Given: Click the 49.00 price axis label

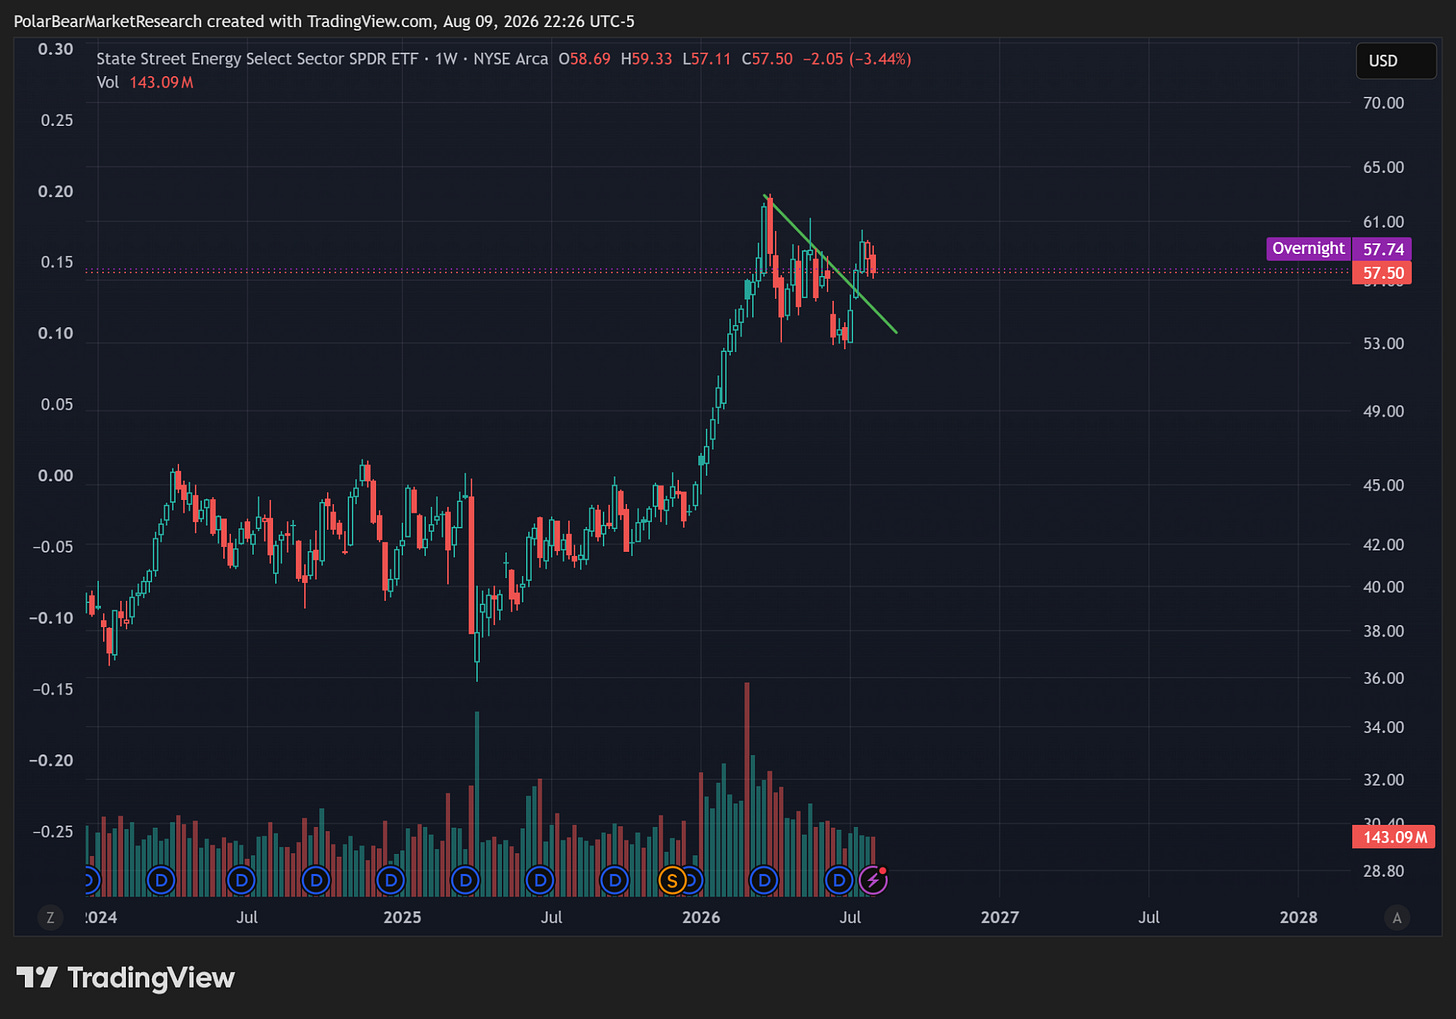Looking at the screenshot, I should click(x=1383, y=411).
